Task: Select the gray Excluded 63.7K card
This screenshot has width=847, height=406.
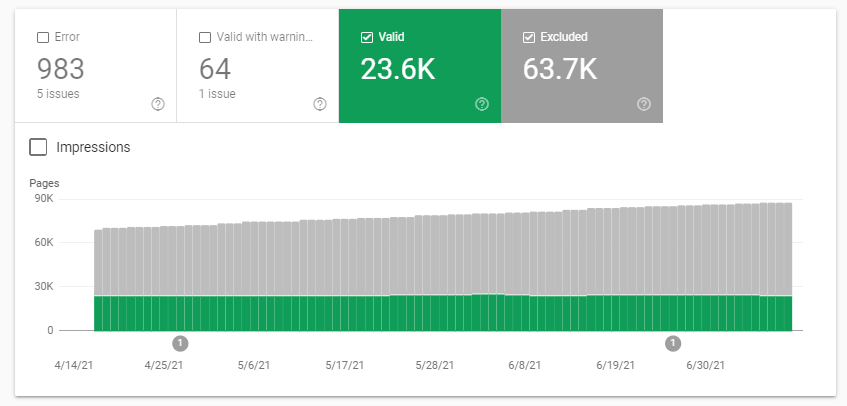Action: click(x=582, y=66)
